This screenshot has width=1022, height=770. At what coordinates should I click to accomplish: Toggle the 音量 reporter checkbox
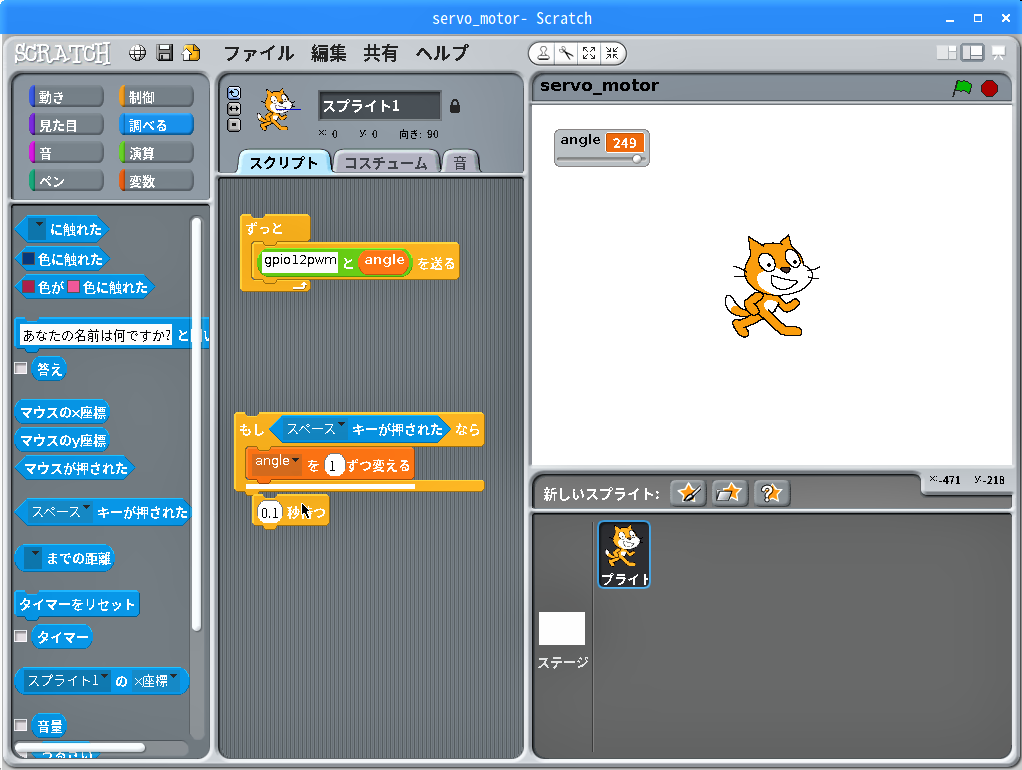pos(21,724)
